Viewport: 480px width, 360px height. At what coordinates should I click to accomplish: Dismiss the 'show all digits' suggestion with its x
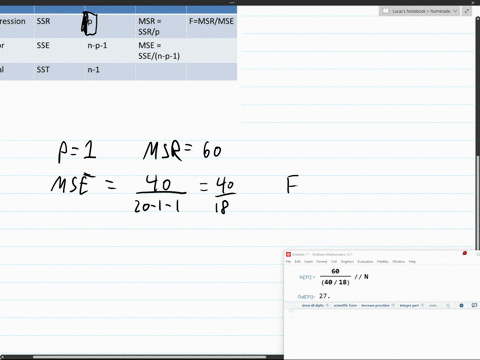[x=327, y=305]
